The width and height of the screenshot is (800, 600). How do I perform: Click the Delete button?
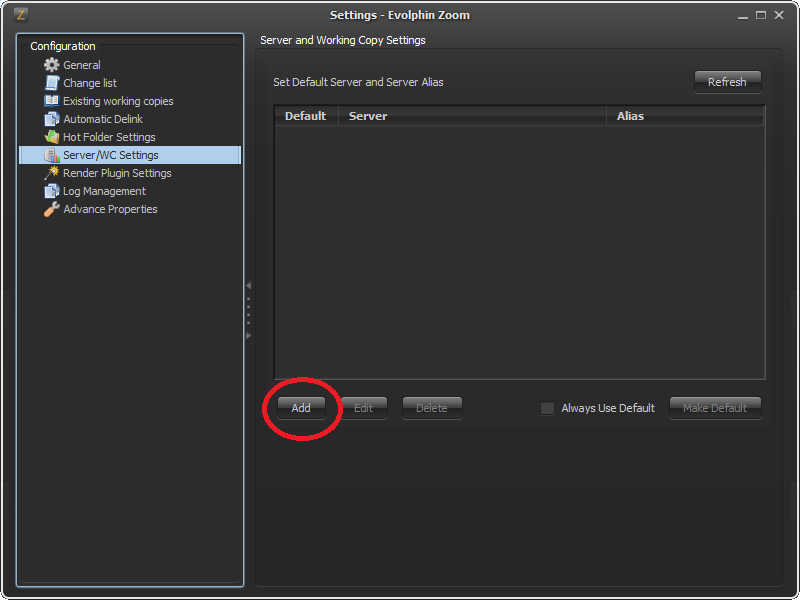(x=432, y=408)
